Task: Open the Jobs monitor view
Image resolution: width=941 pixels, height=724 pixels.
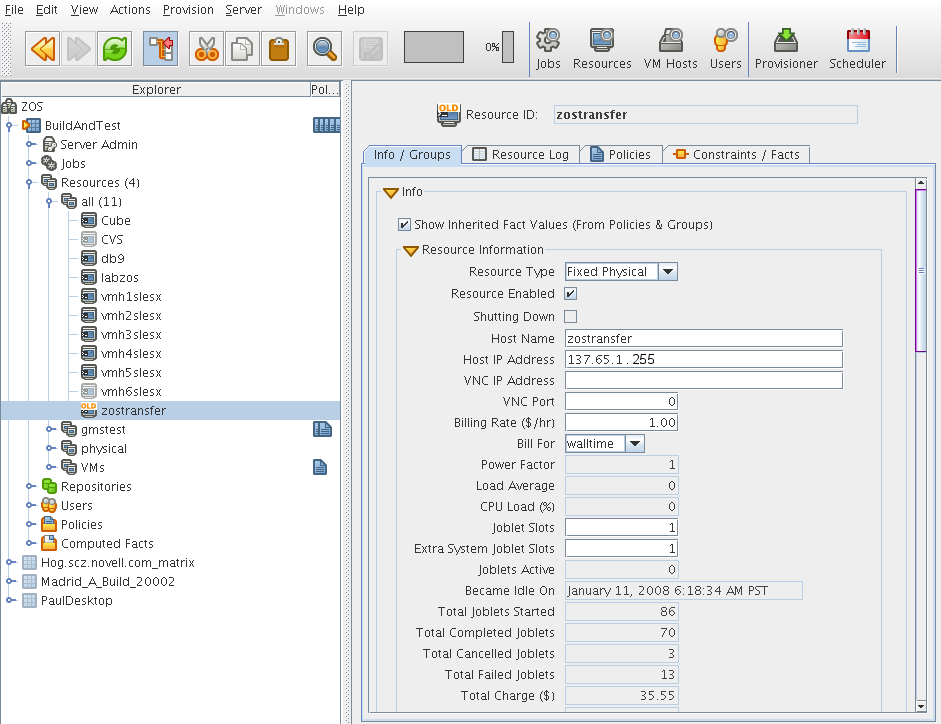Action: [548, 49]
